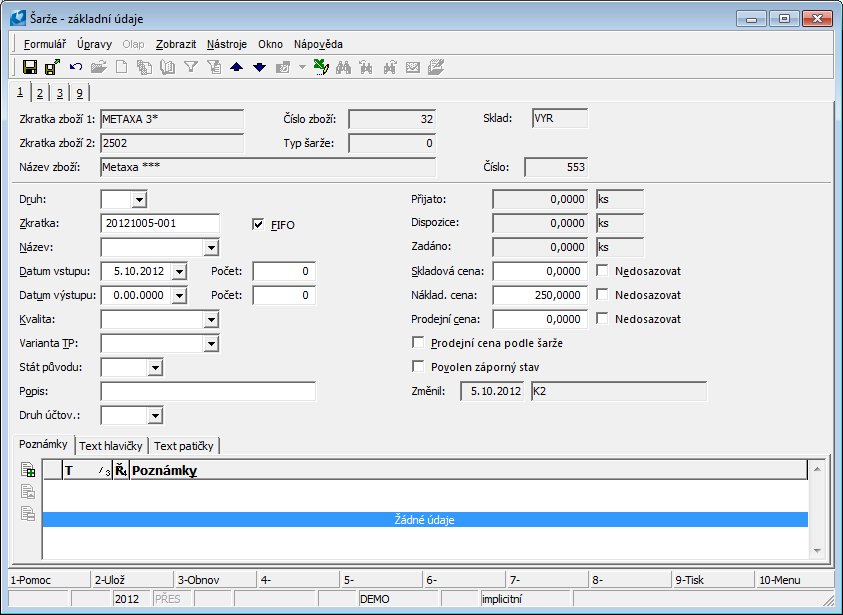The width and height of the screenshot is (843, 615).
Task: Click the save-and-exit icon with green arrow
Action: click(x=52, y=67)
